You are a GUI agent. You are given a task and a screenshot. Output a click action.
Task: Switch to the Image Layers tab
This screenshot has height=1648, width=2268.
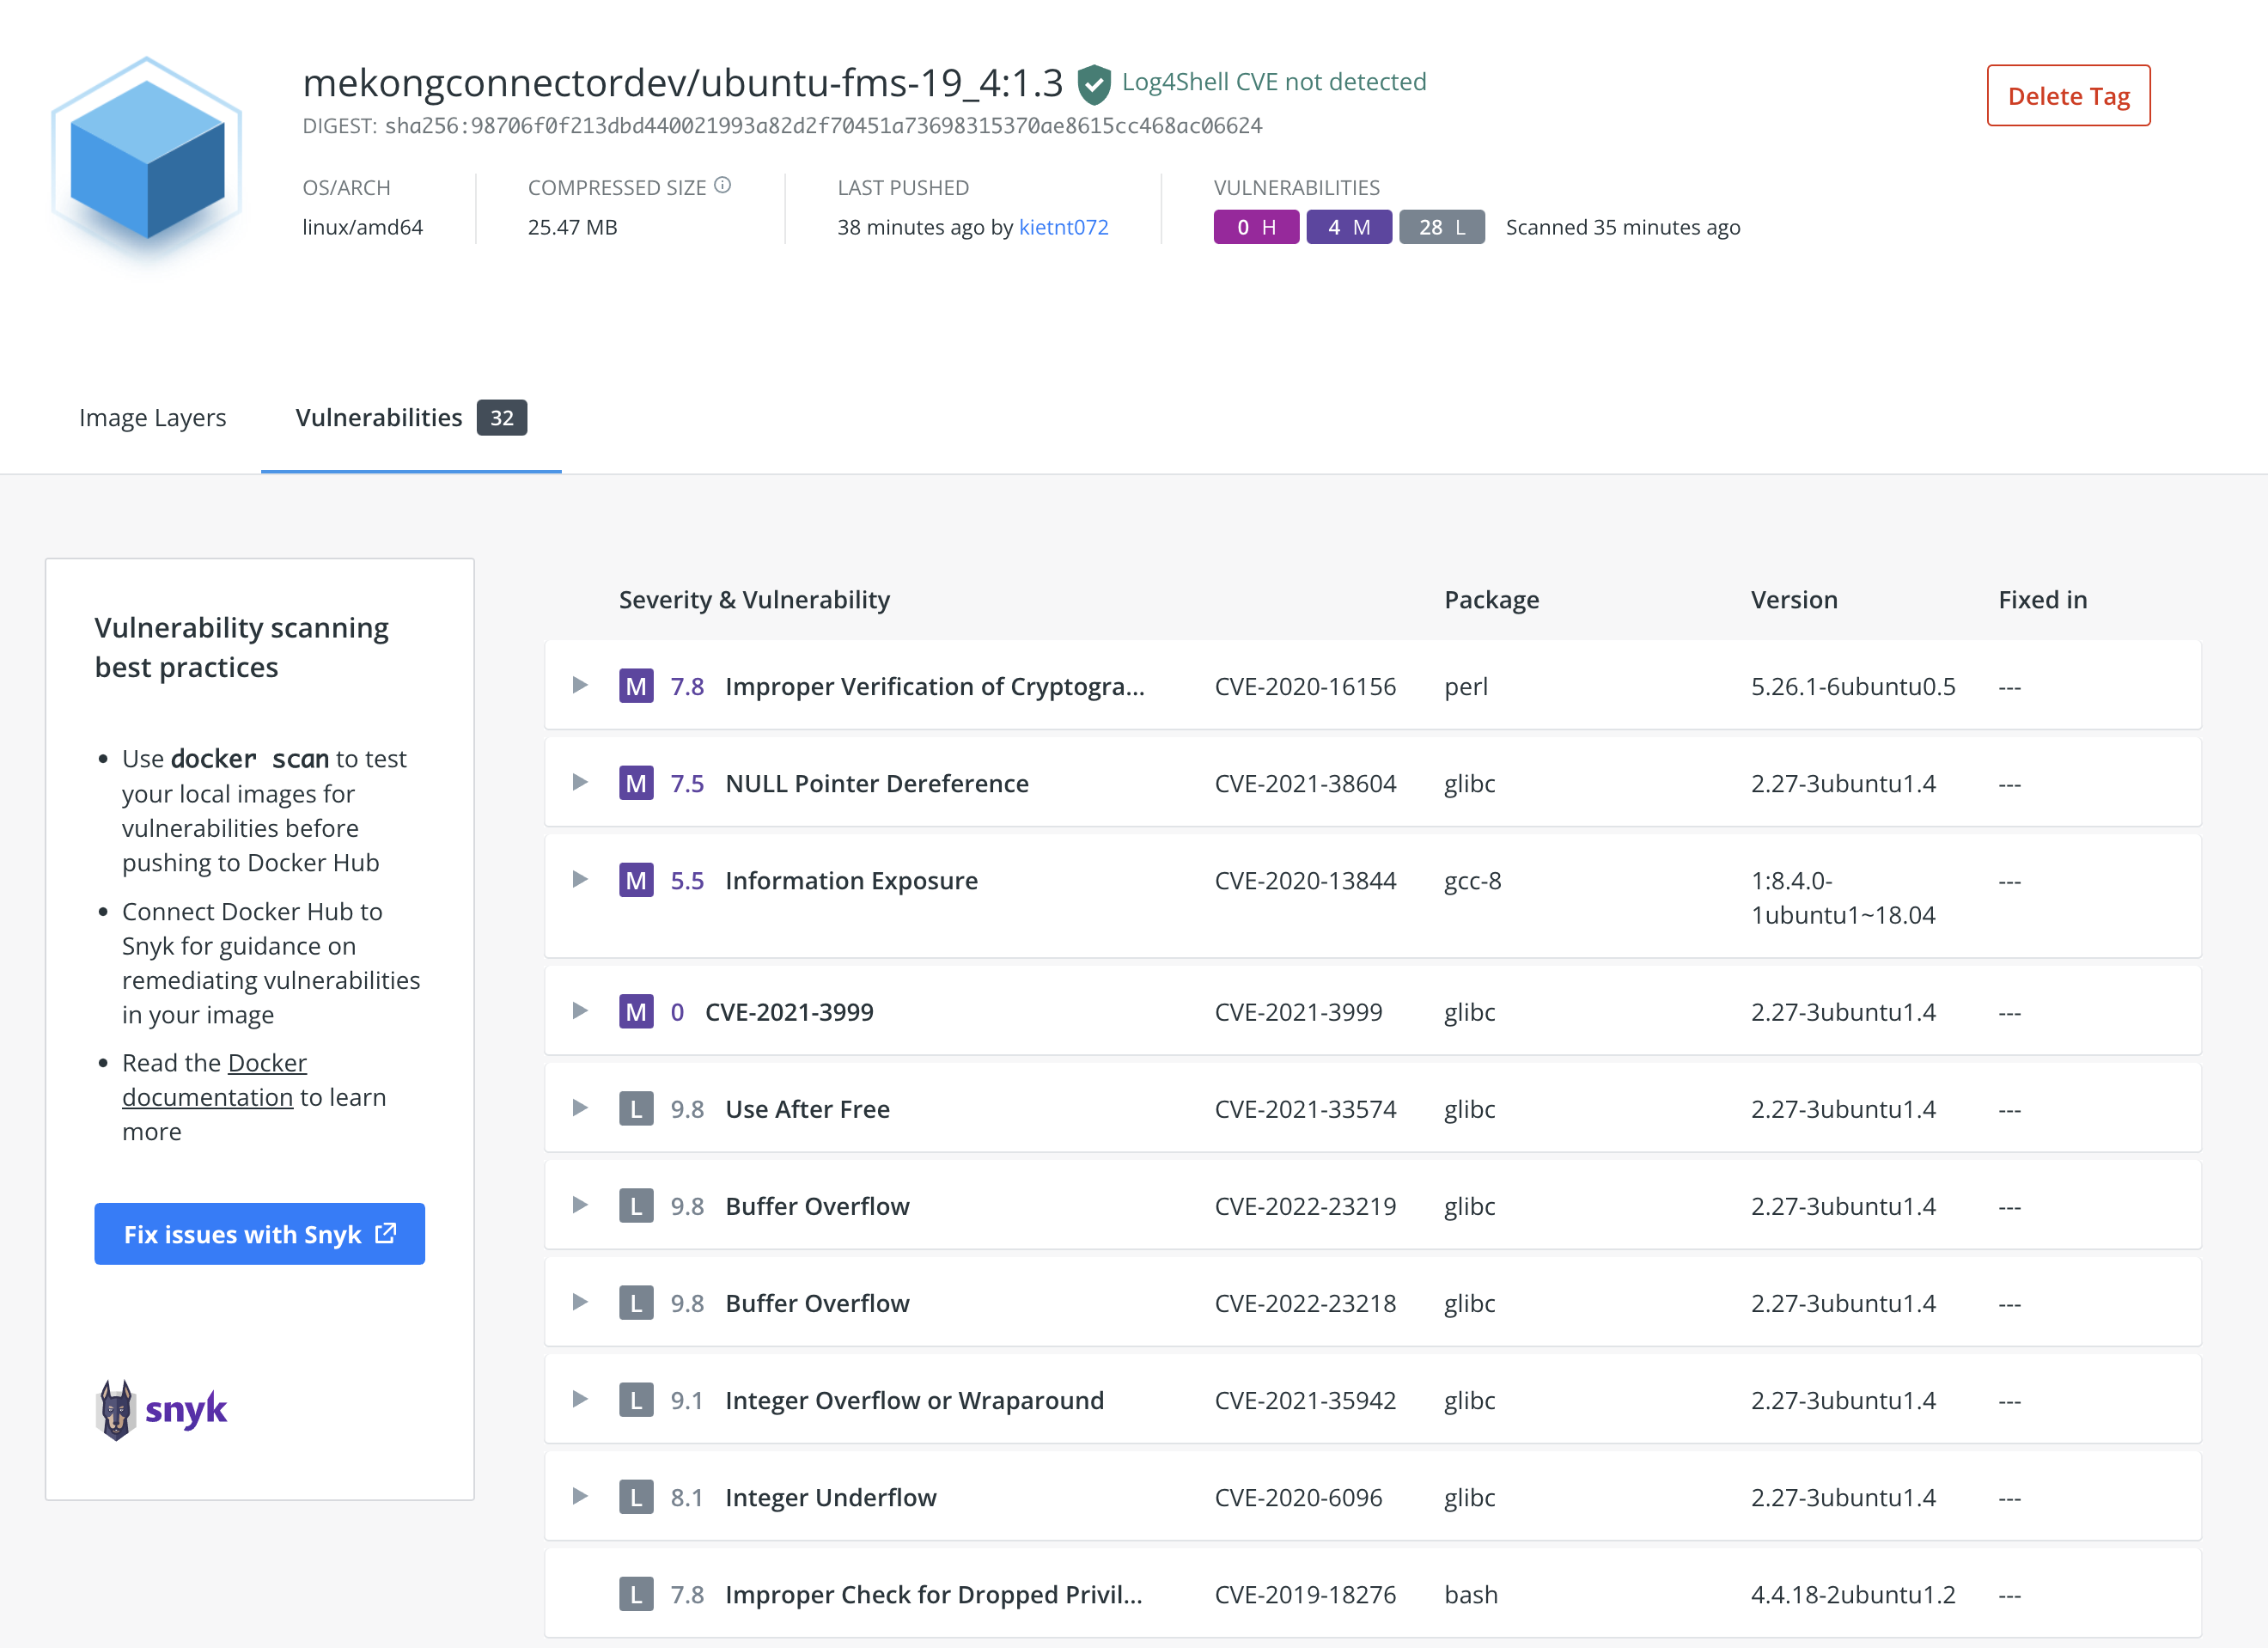[153, 417]
